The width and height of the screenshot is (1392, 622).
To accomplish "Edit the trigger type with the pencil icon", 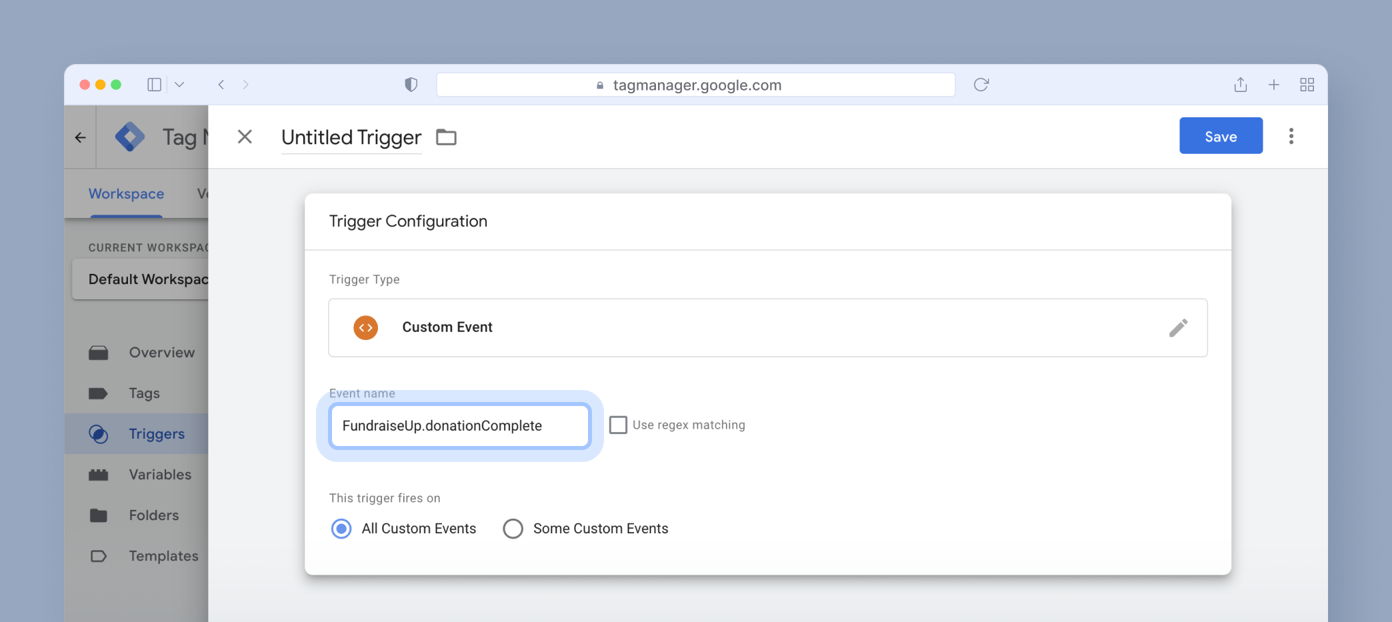I will (x=1179, y=327).
